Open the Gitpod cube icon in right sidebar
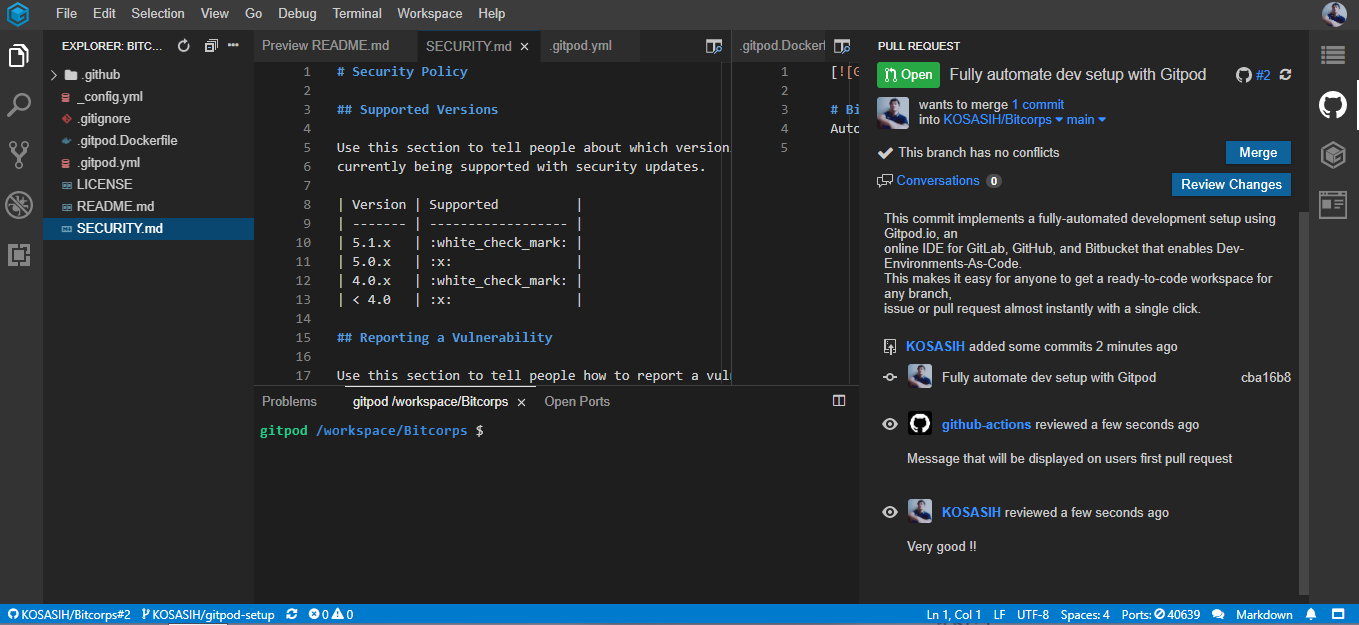 tap(1333, 155)
